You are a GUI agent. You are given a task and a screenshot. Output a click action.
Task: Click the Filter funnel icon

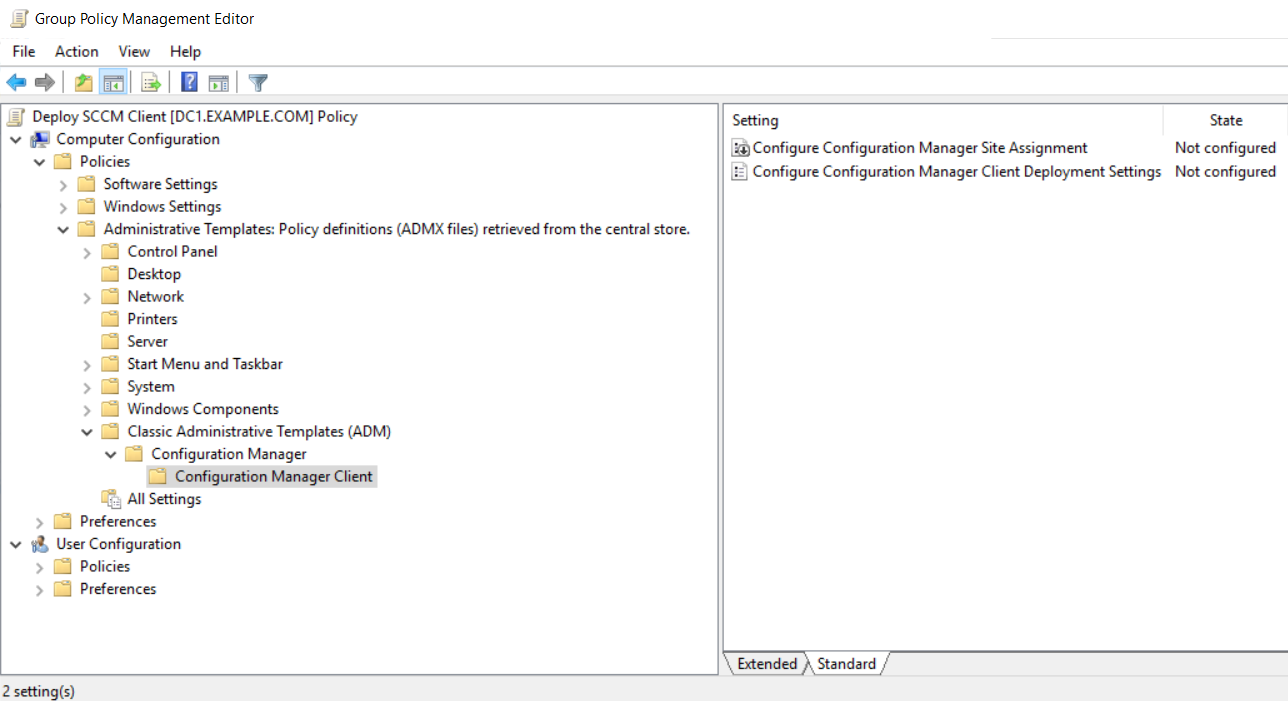pos(258,83)
